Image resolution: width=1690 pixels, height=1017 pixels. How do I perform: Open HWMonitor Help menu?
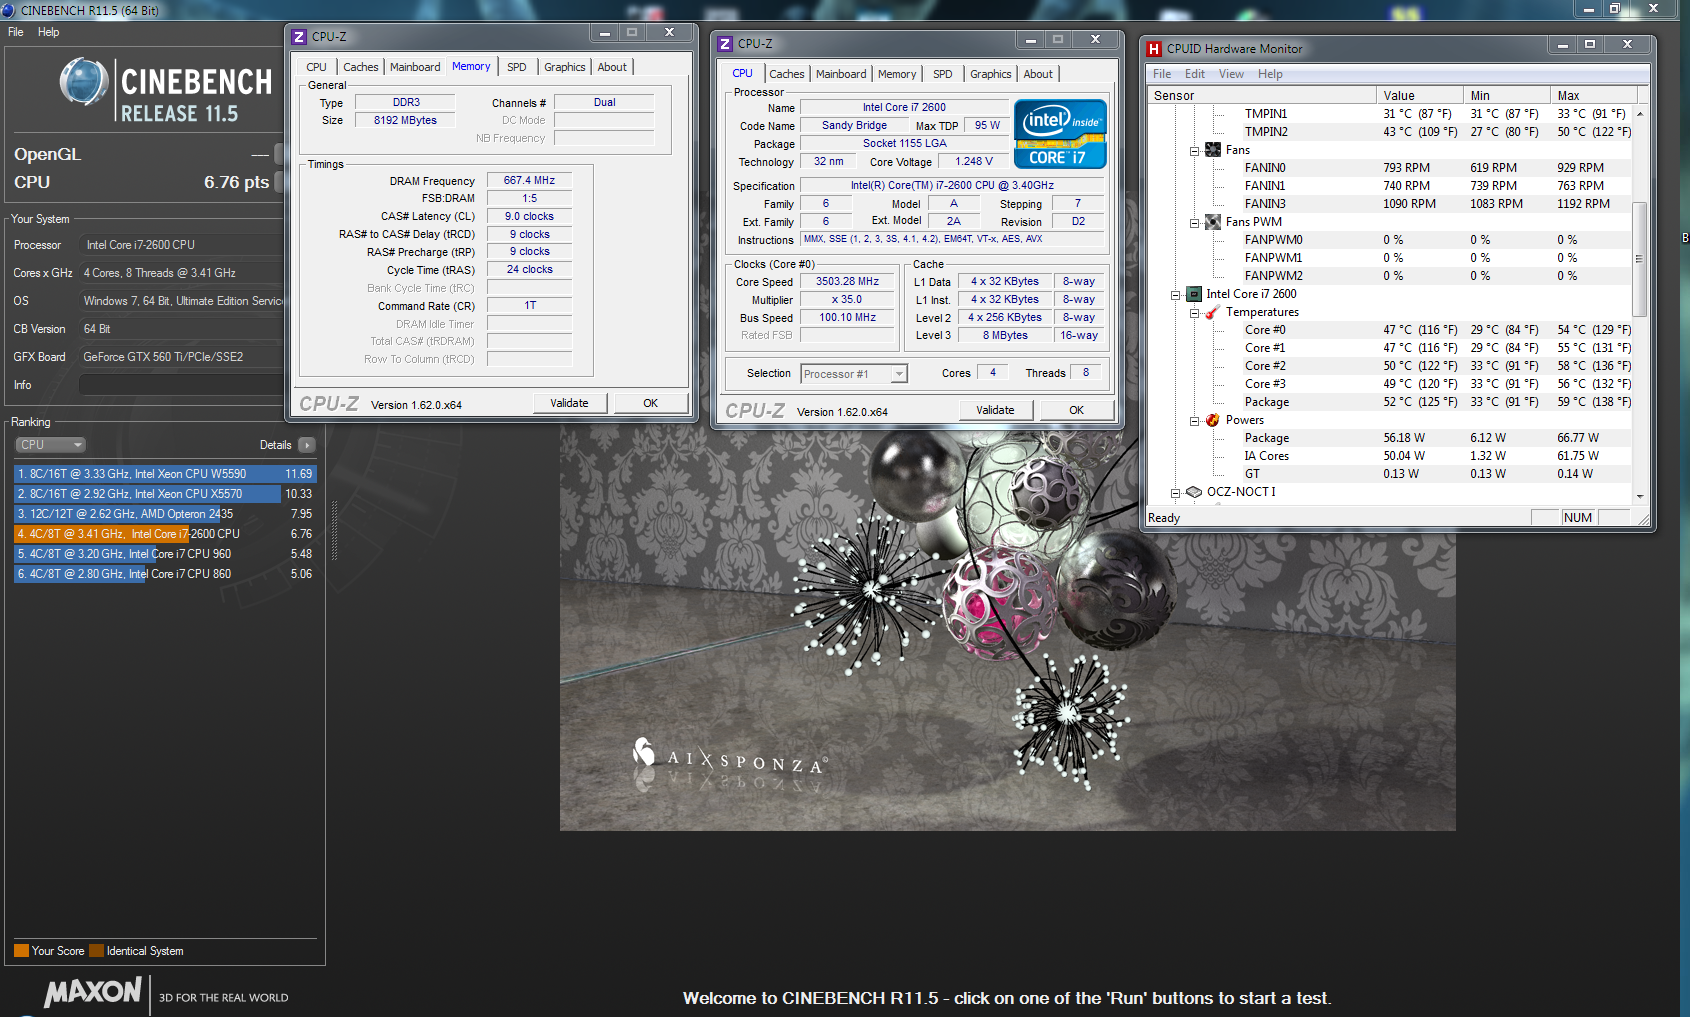point(1270,74)
